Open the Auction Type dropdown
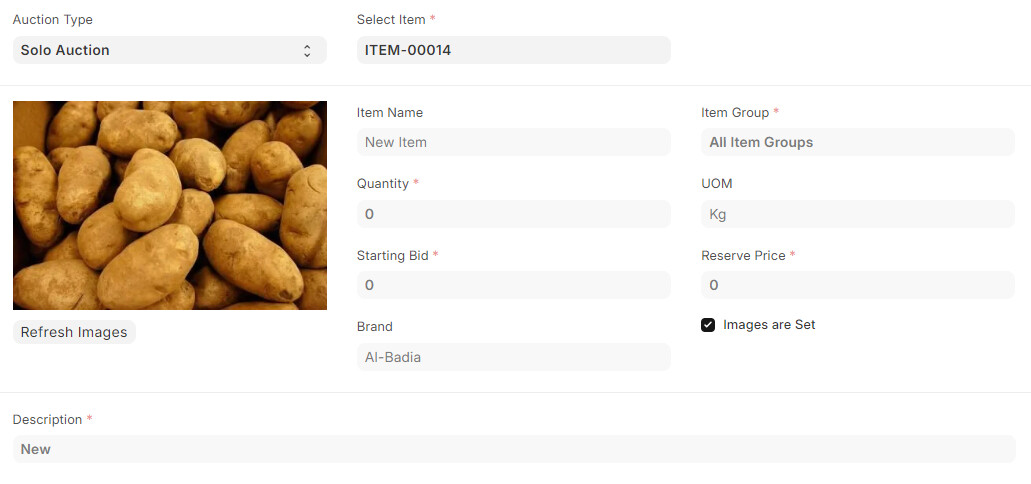The width and height of the screenshot is (1031, 484). [170, 50]
